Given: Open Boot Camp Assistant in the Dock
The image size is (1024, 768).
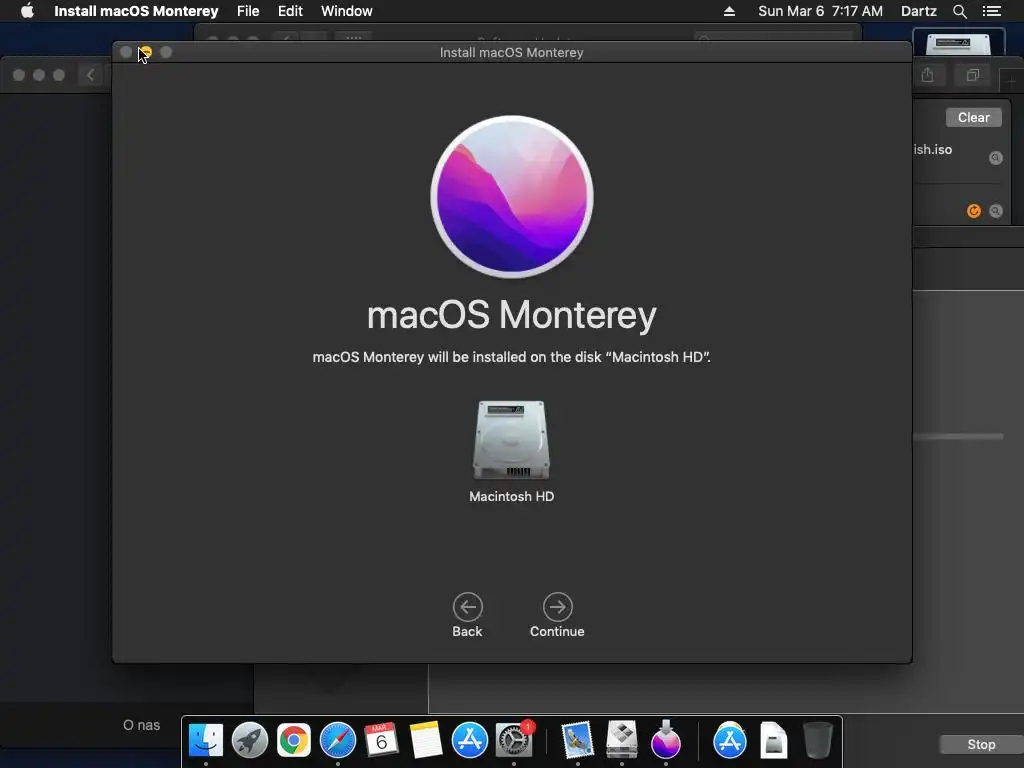Looking at the screenshot, I should [622, 741].
